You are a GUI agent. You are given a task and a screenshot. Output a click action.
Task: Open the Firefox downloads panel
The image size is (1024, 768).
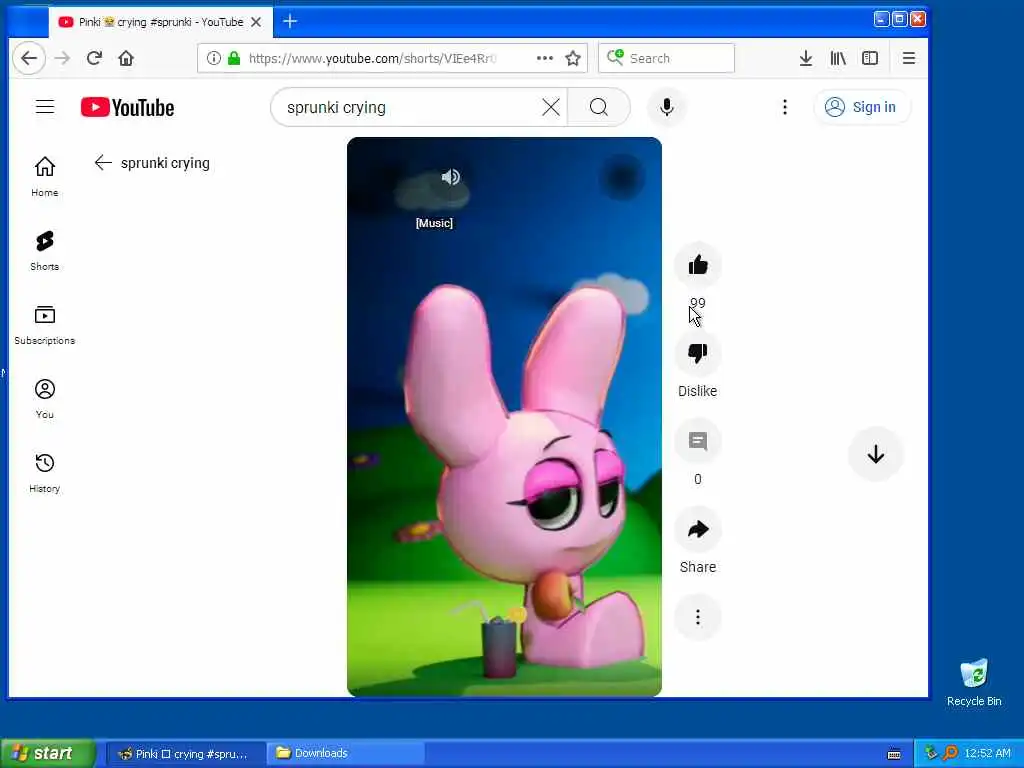pyautogui.click(x=806, y=58)
